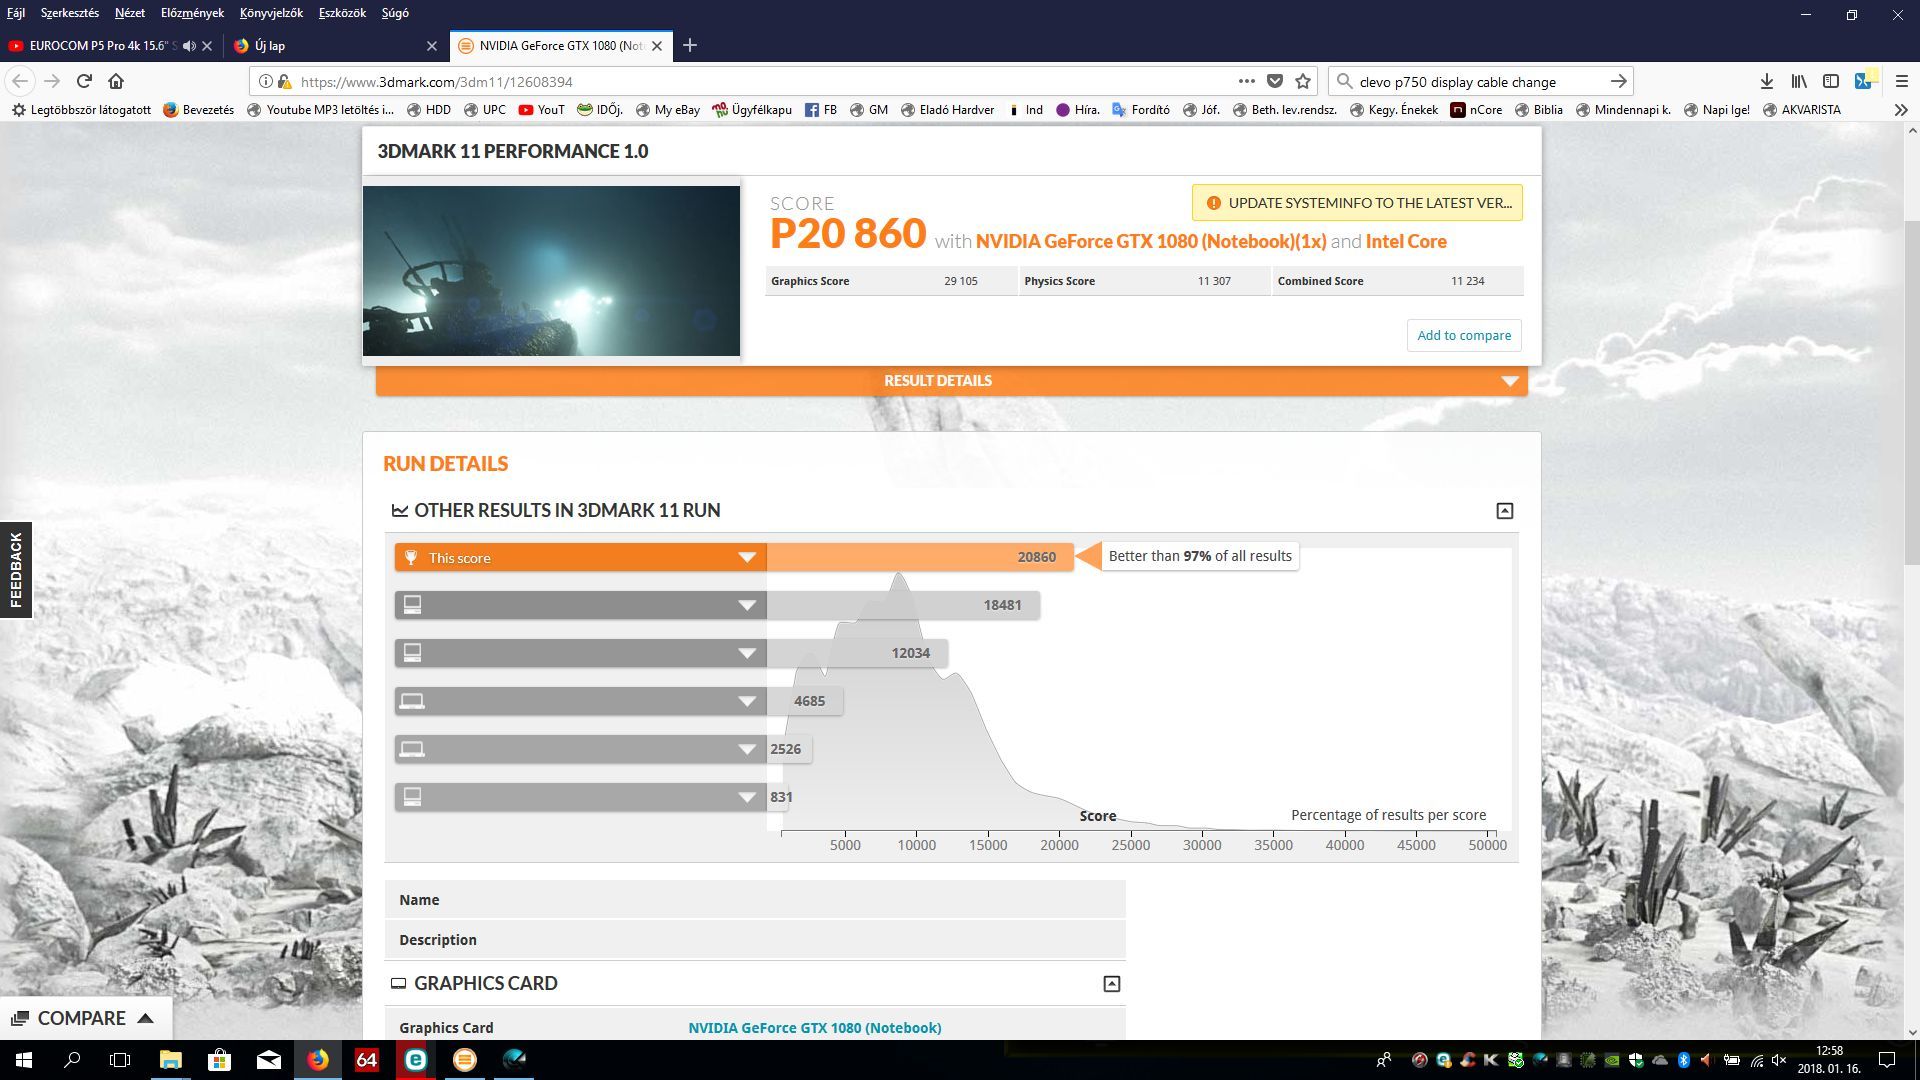Expand the 831 score row dropdown
1920x1080 pixels.
click(747, 797)
